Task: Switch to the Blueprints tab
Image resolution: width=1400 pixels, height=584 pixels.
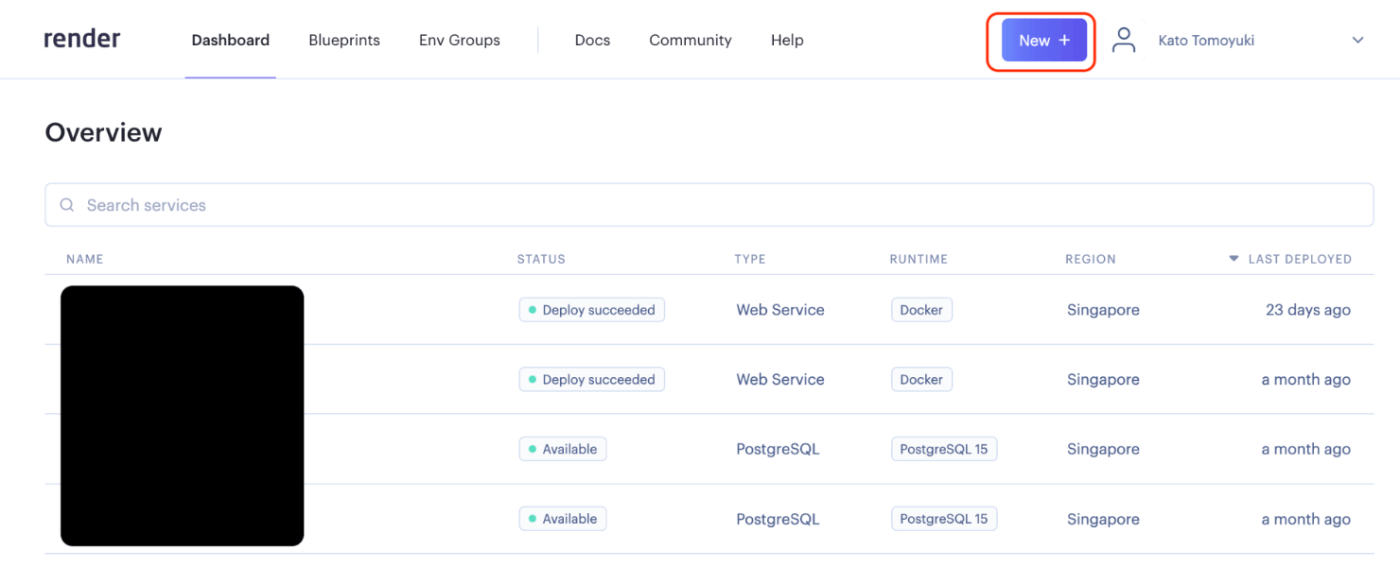Action: coord(344,41)
